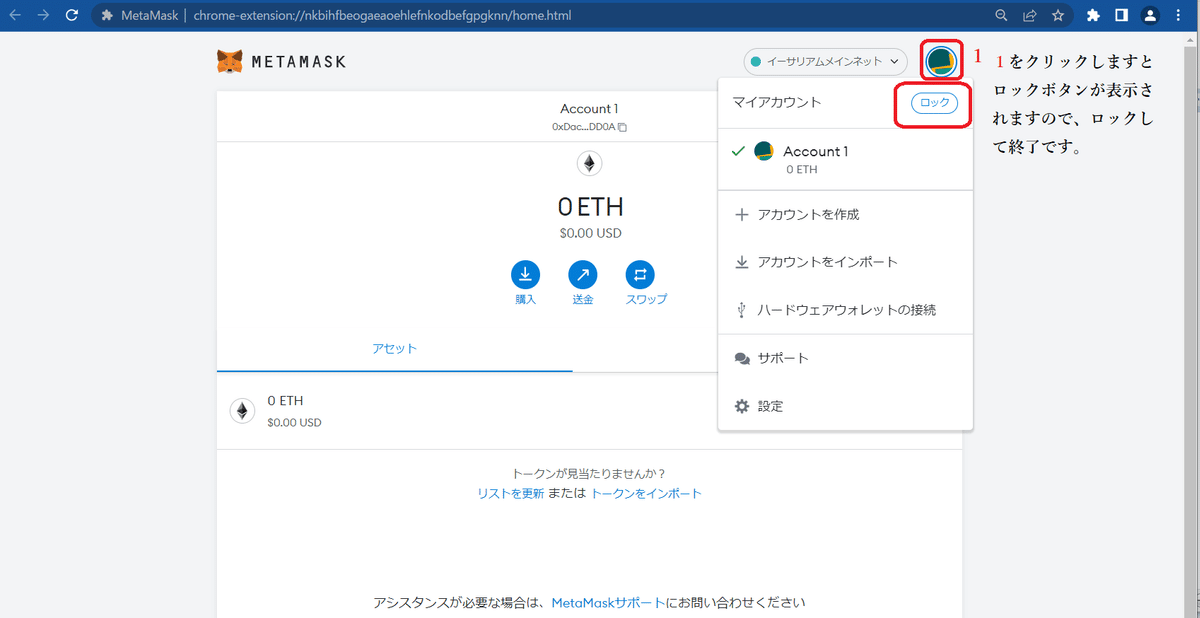Click リストを更新 link
Viewport: 1200px width, 618px height.
[x=511, y=493]
